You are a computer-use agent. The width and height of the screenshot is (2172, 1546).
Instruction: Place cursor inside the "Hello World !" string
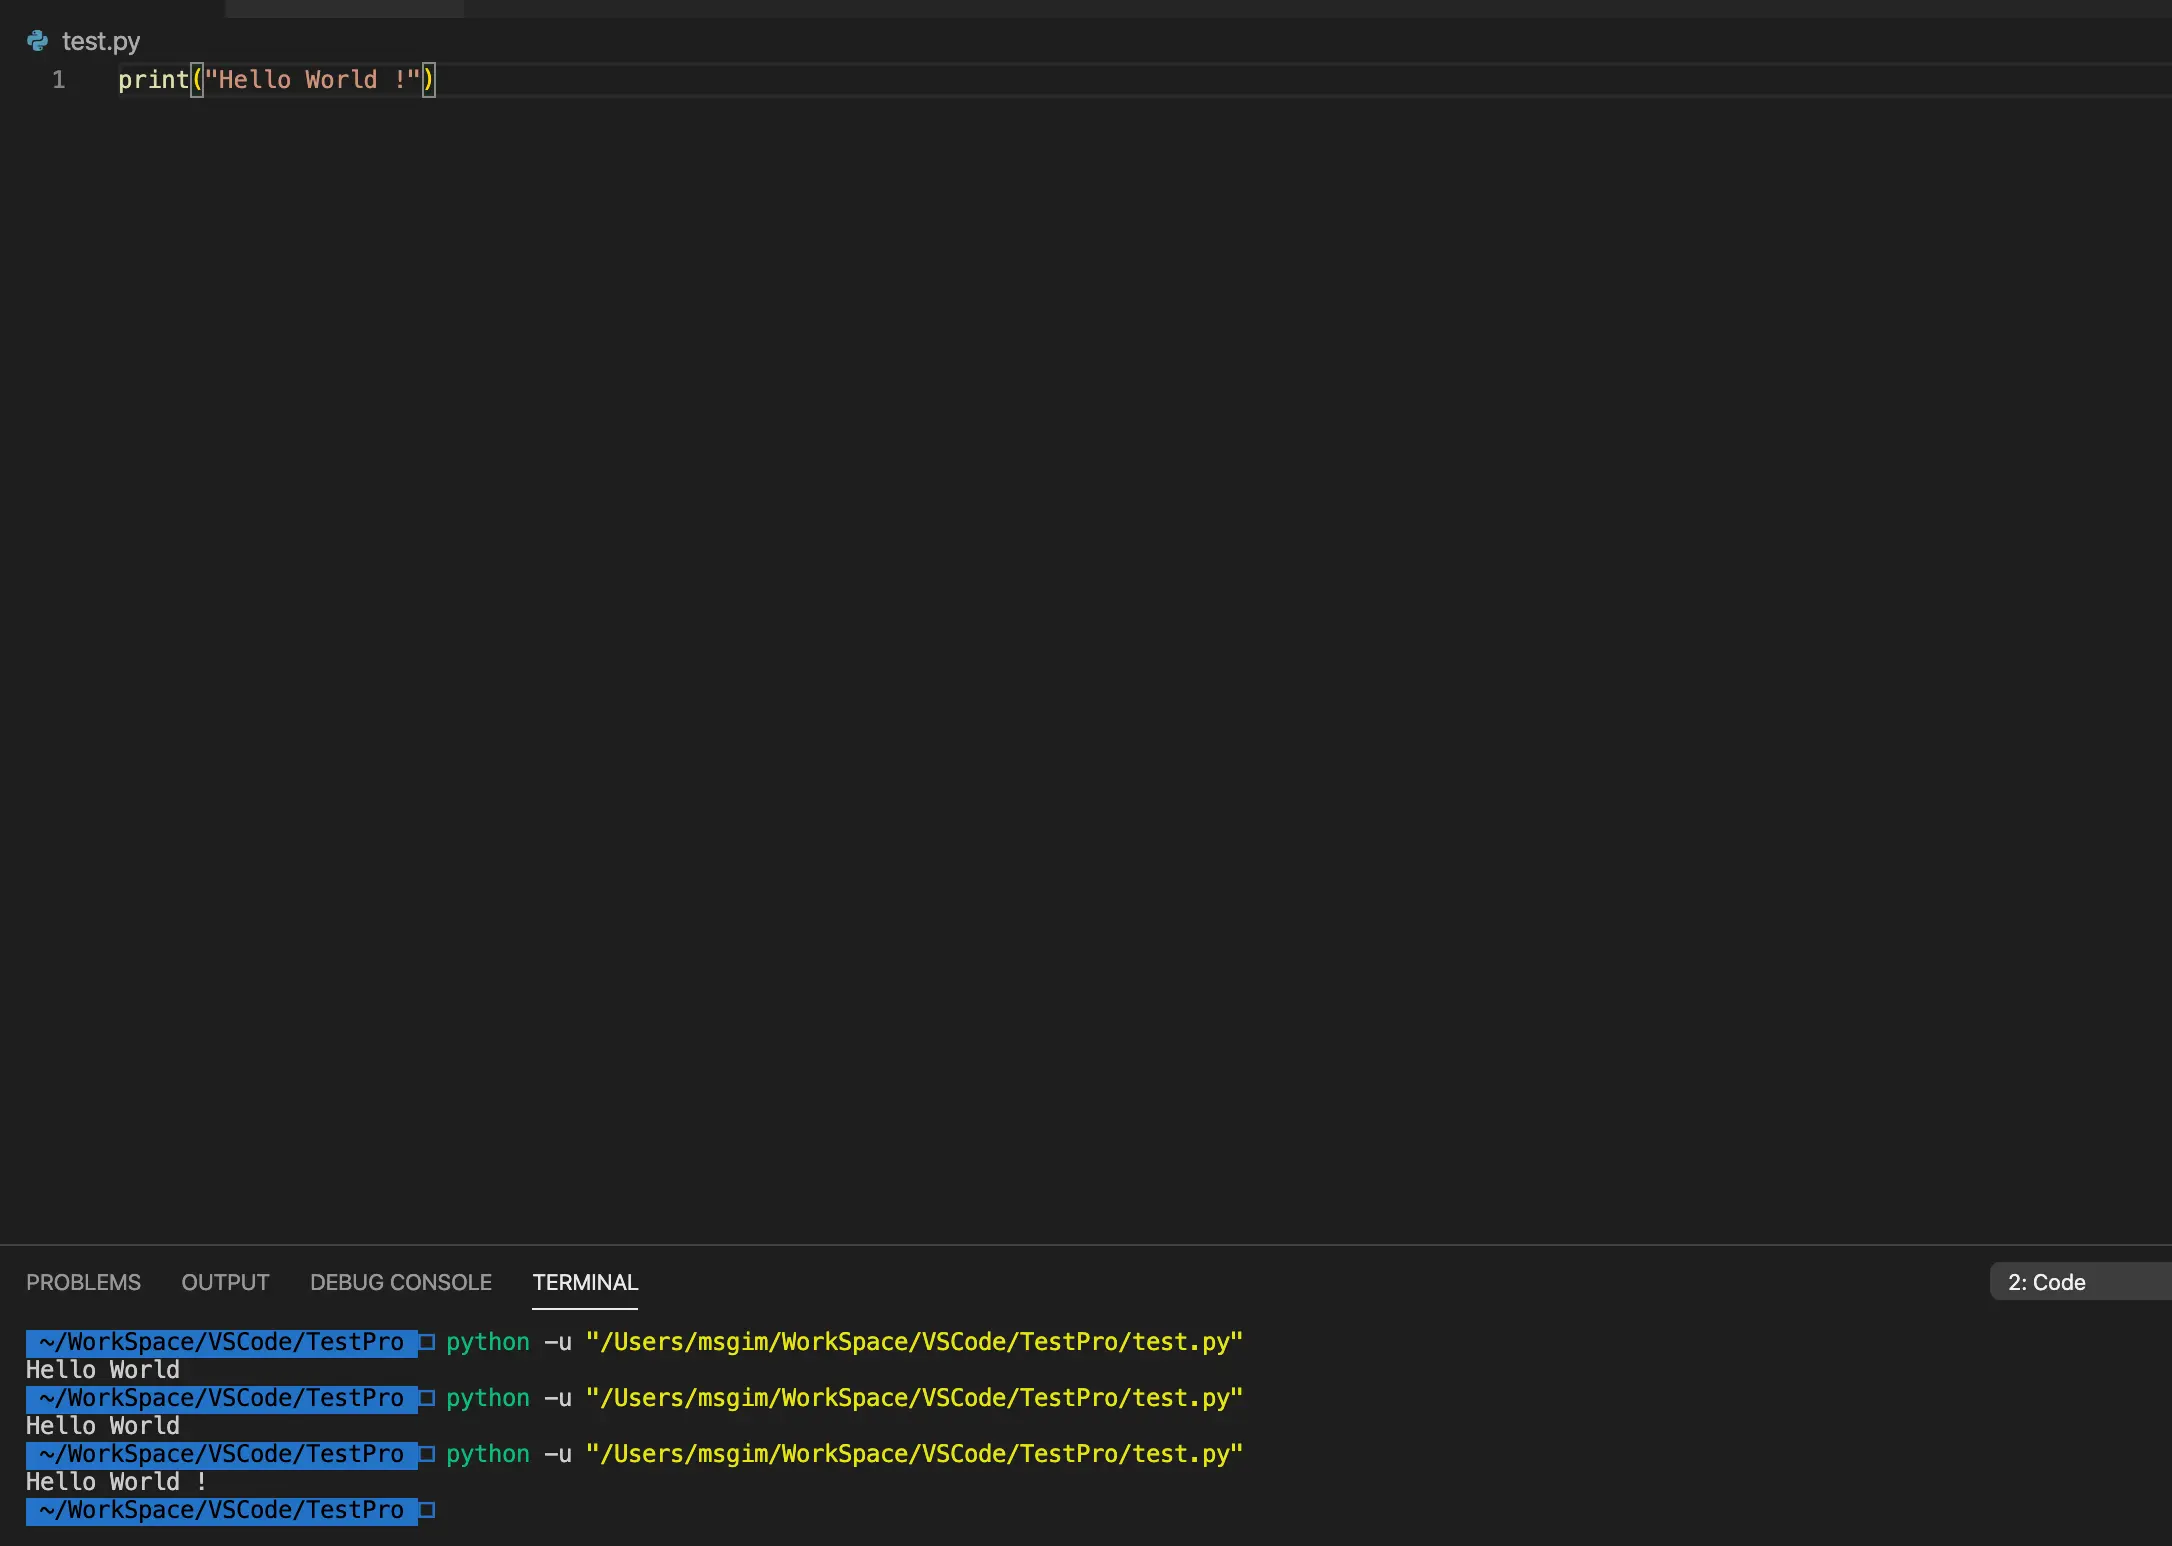pyautogui.click(x=312, y=80)
